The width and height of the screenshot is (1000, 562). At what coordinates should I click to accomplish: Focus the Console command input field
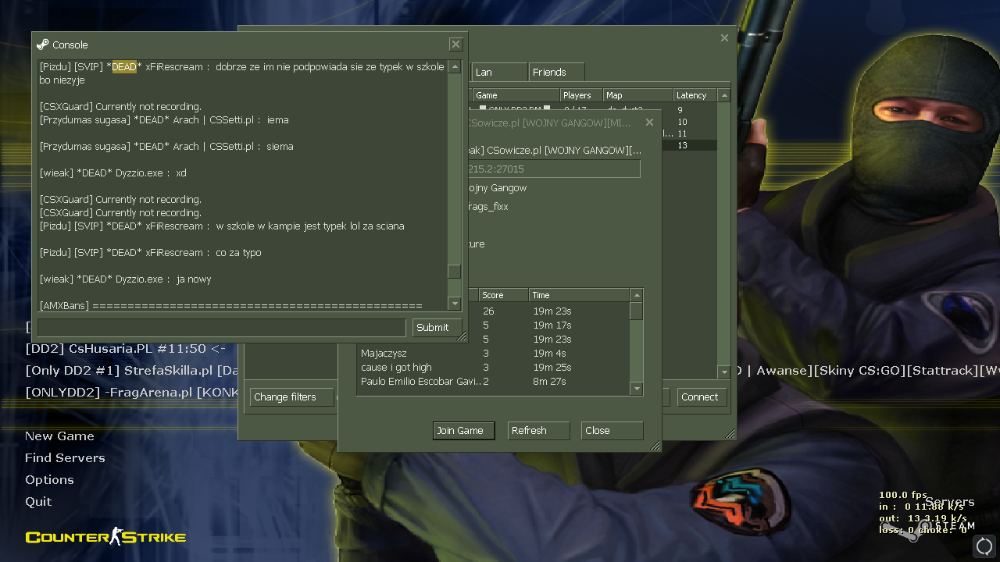(x=221, y=327)
